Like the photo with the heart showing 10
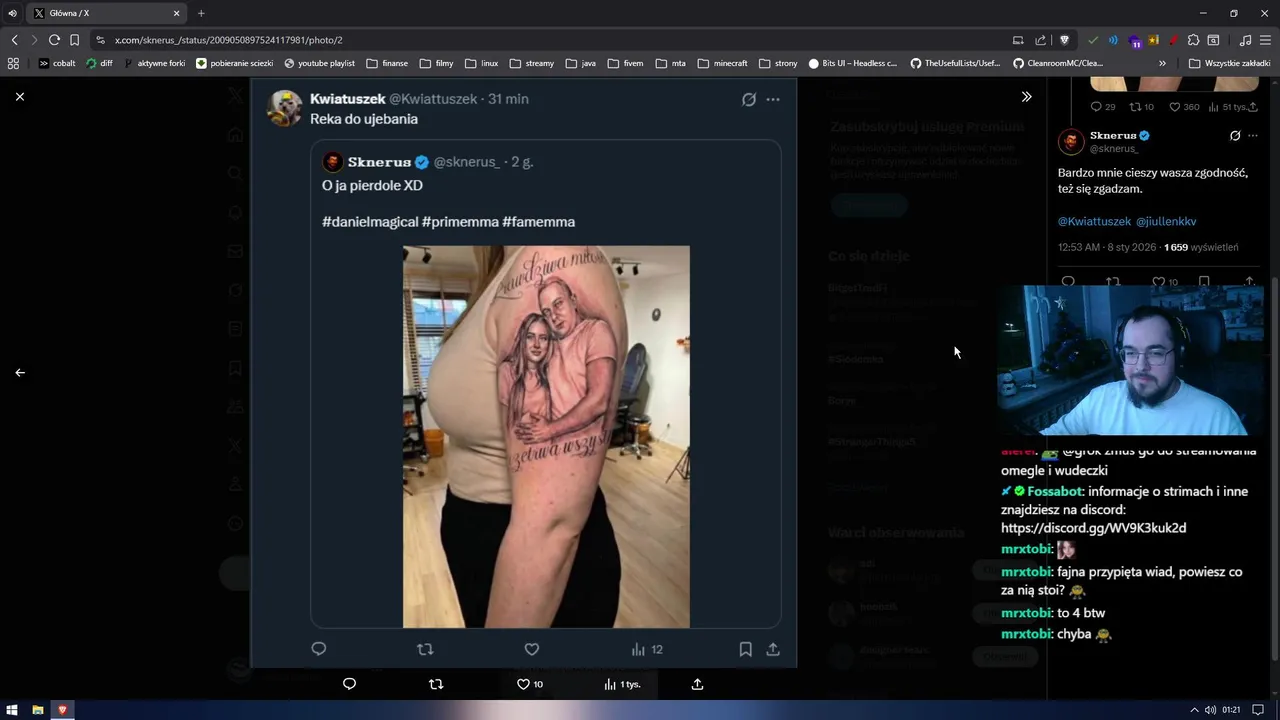 (x=530, y=684)
